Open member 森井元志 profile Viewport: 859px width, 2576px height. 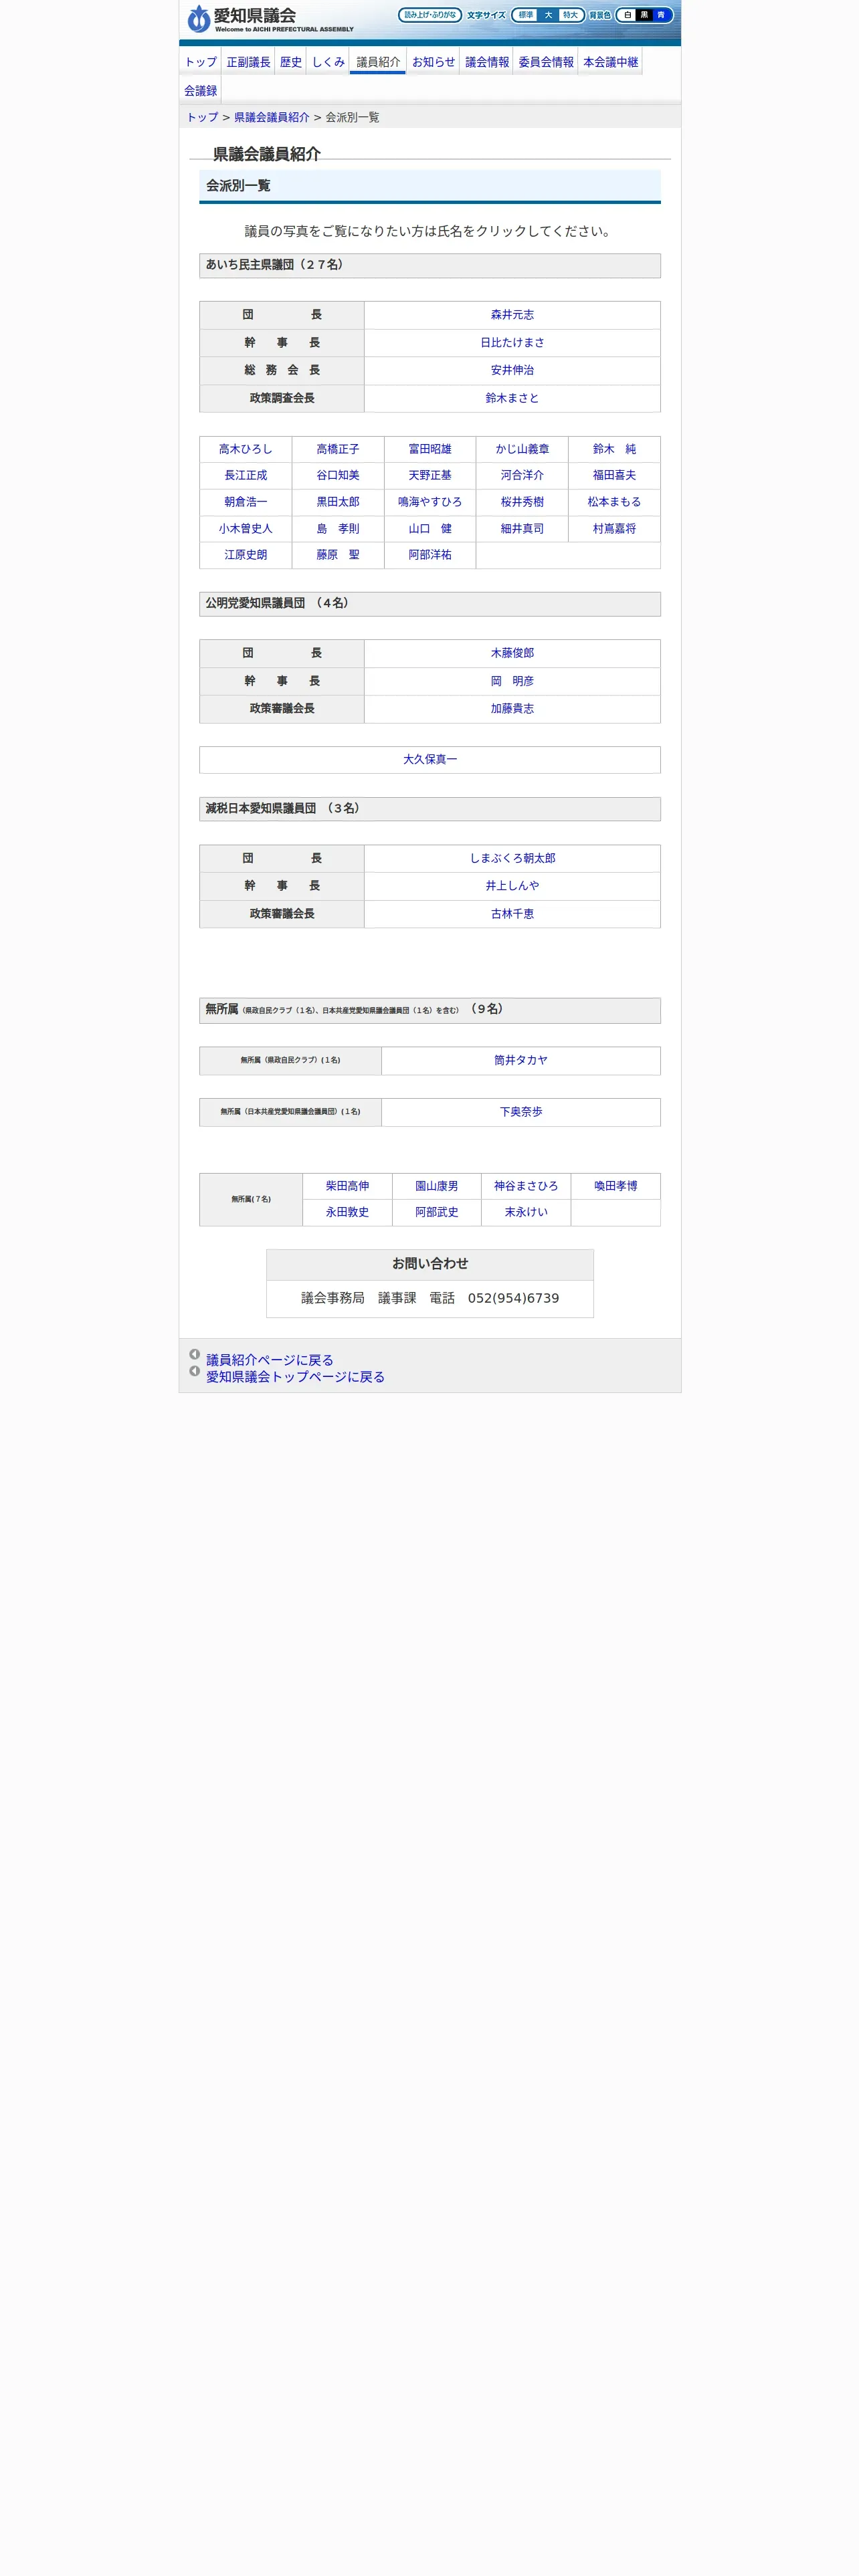pos(512,315)
